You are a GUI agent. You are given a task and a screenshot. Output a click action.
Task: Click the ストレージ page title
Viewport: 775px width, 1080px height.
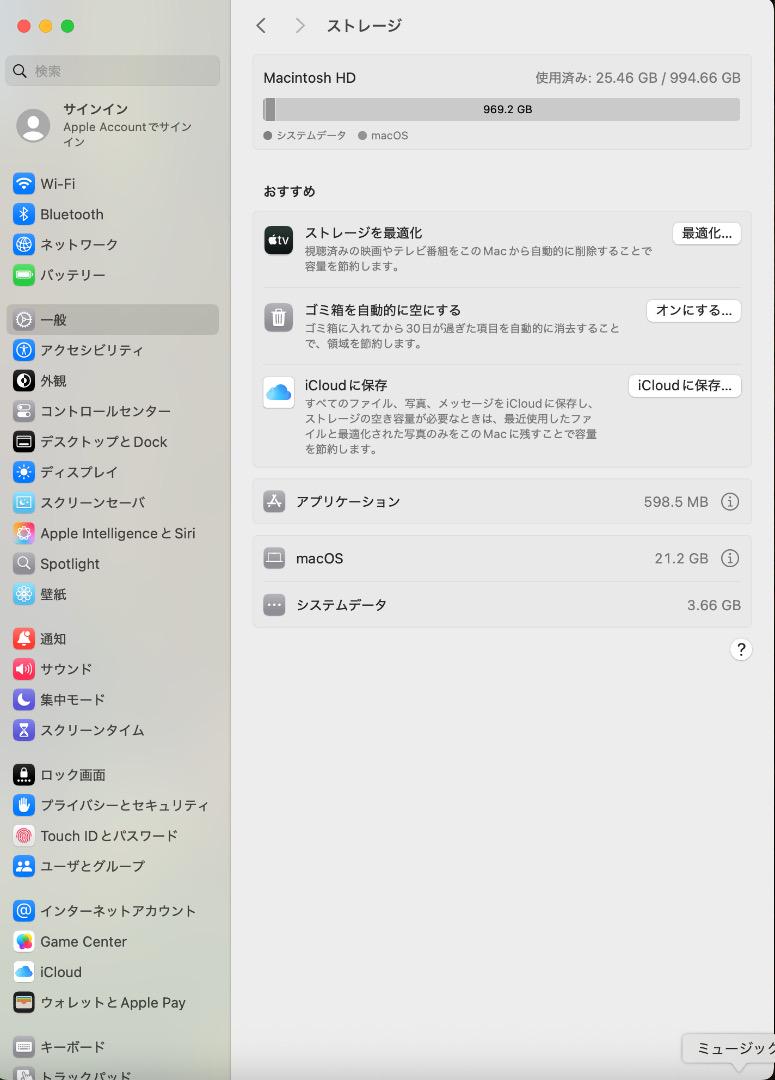click(x=364, y=25)
